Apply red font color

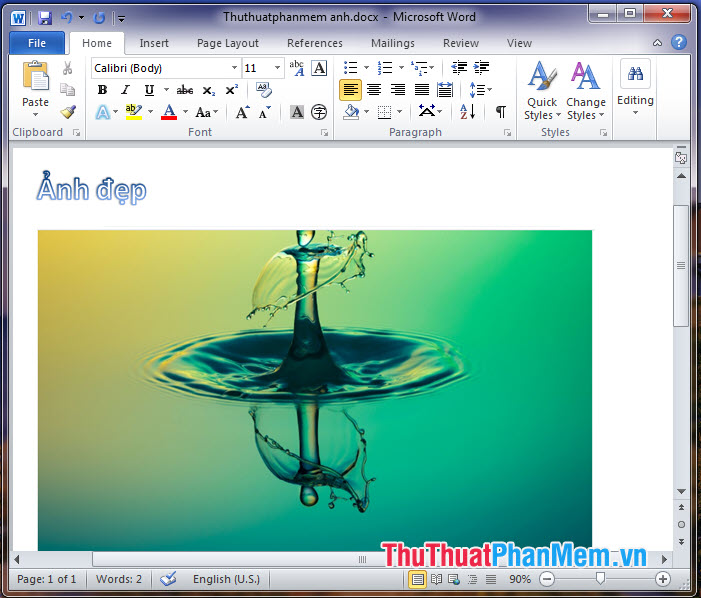(x=169, y=112)
